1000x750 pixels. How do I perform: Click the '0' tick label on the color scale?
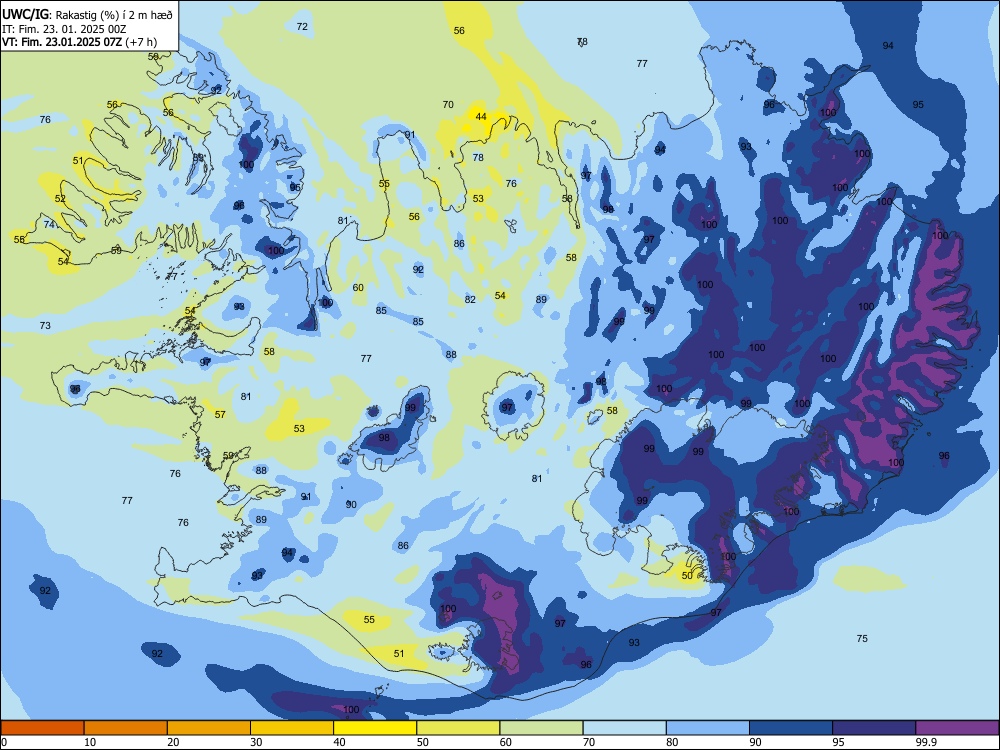(x=5, y=742)
